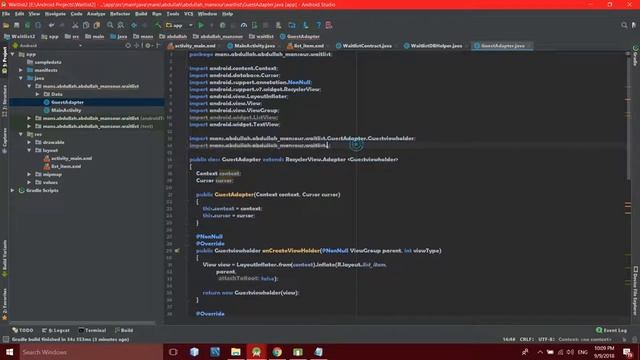Click the Debug app bug icon
This screenshot has width=640, height=360.
(222, 25)
